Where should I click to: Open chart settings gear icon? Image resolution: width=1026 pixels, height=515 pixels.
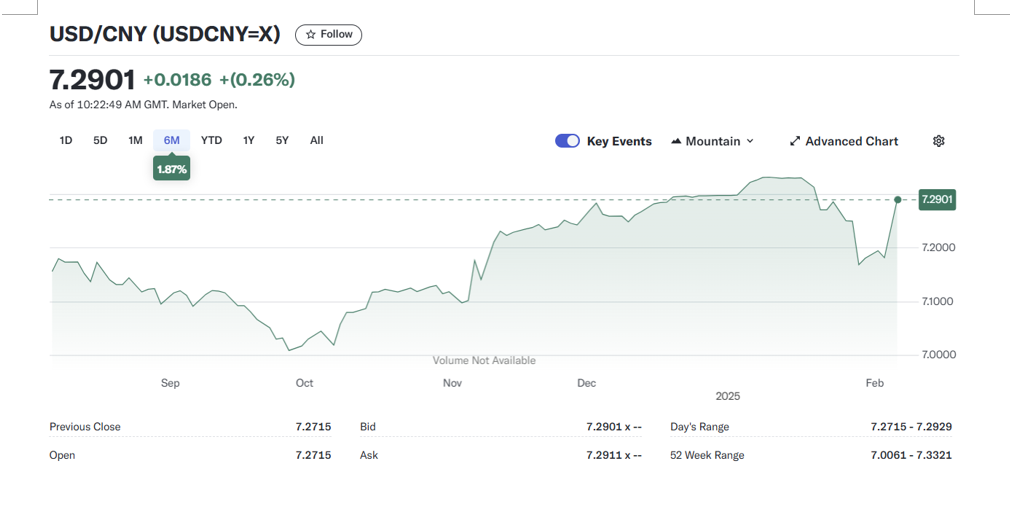[x=938, y=141]
